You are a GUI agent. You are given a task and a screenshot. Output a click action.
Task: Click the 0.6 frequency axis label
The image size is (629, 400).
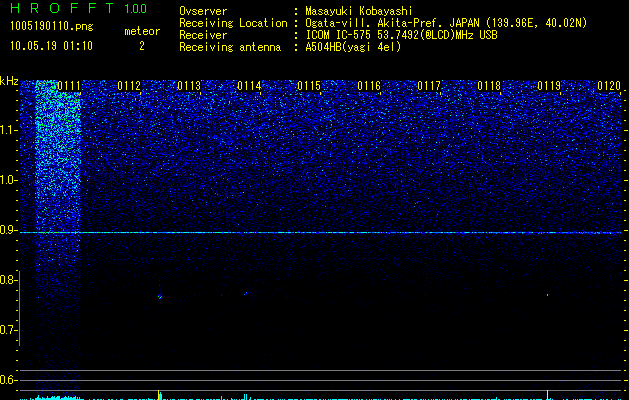8,380
